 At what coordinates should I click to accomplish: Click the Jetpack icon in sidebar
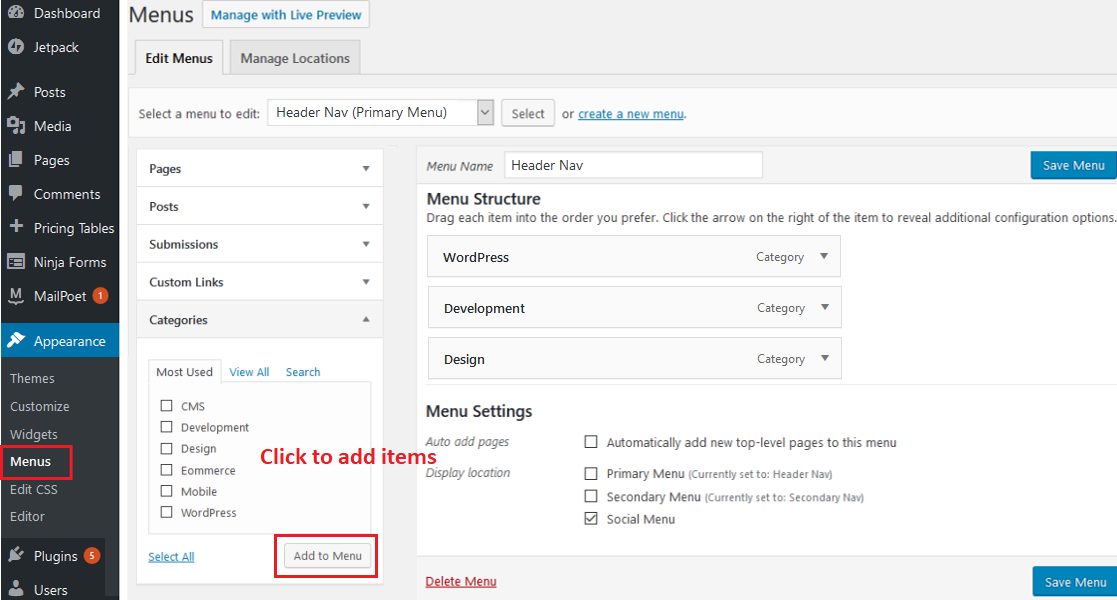pyautogui.click(x=16, y=47)
